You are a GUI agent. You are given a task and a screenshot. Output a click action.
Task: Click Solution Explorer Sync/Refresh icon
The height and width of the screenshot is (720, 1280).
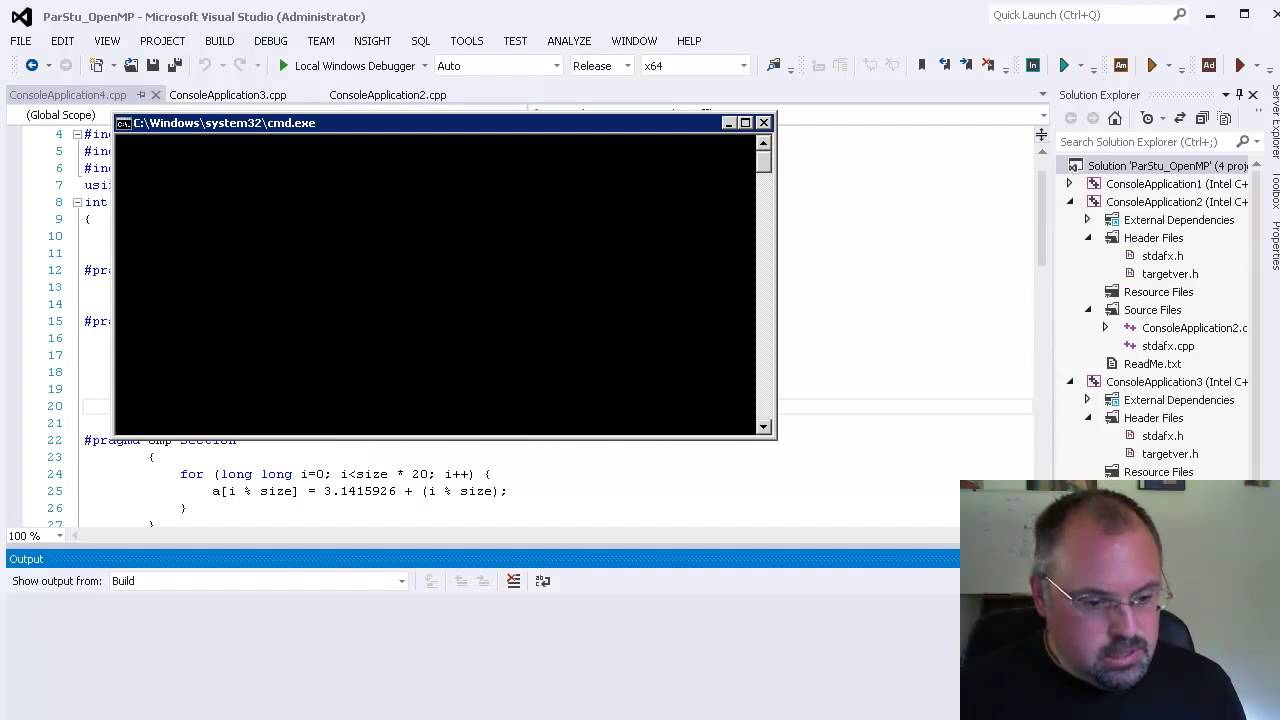point(1180,118)
